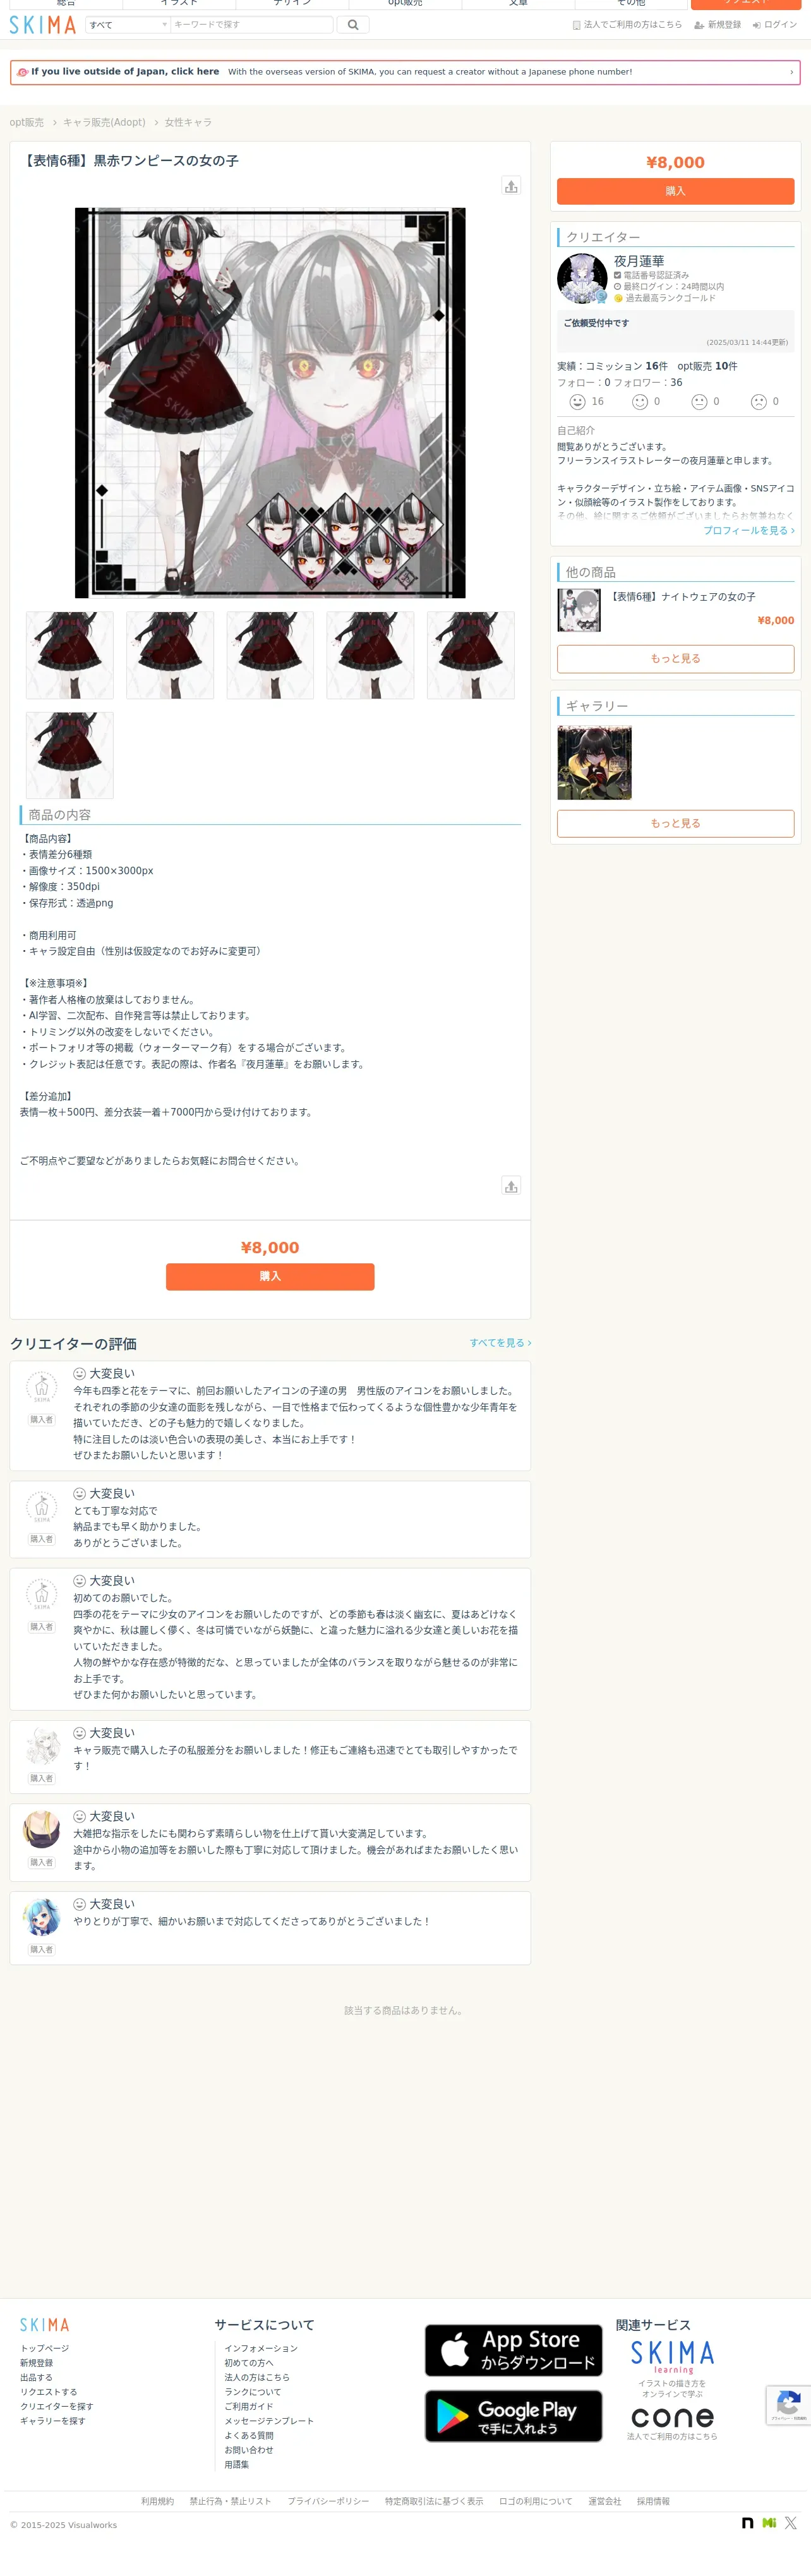Screen dimensions: 811x2576
Task: Expand overseas banner right chevron
Action: (791, 72)
